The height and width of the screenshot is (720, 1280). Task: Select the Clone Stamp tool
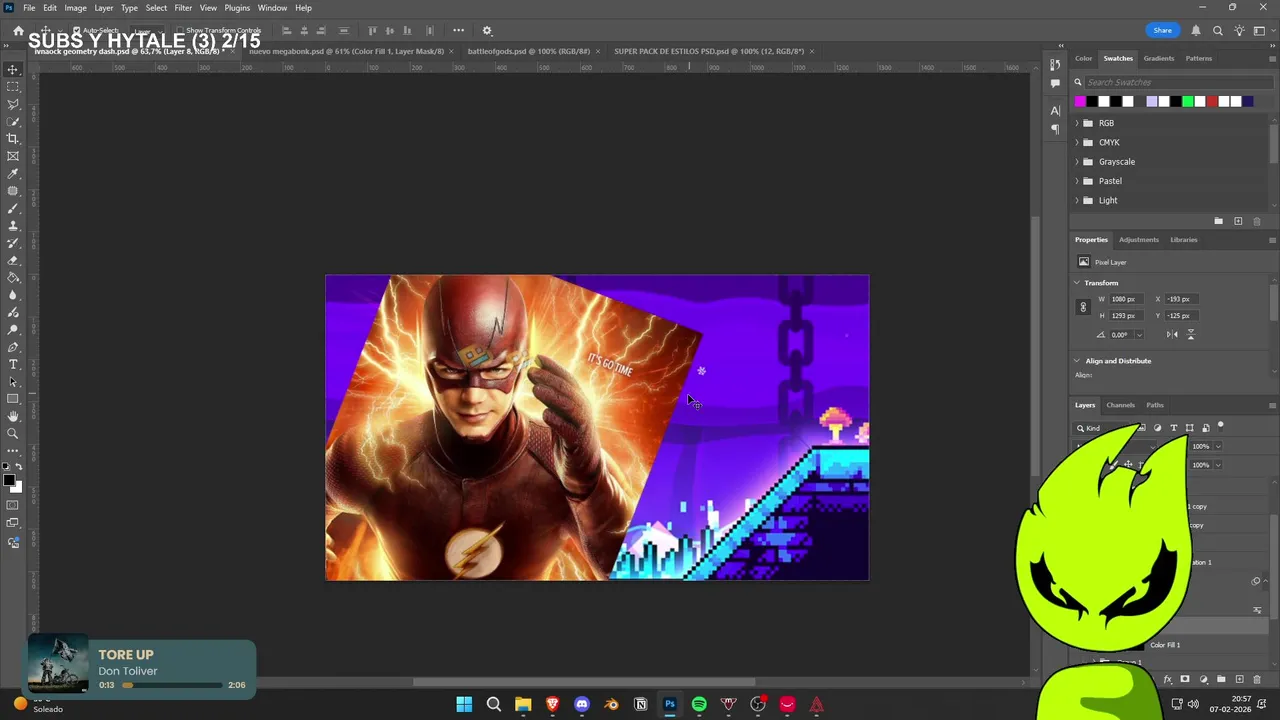[x=13, y=225]
